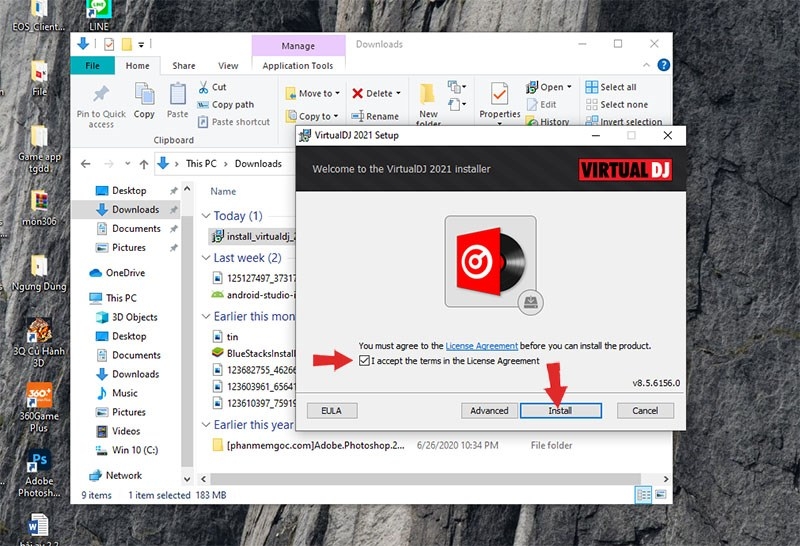Open the License Agreement link

pyautogui.click(x=482, y=345)
